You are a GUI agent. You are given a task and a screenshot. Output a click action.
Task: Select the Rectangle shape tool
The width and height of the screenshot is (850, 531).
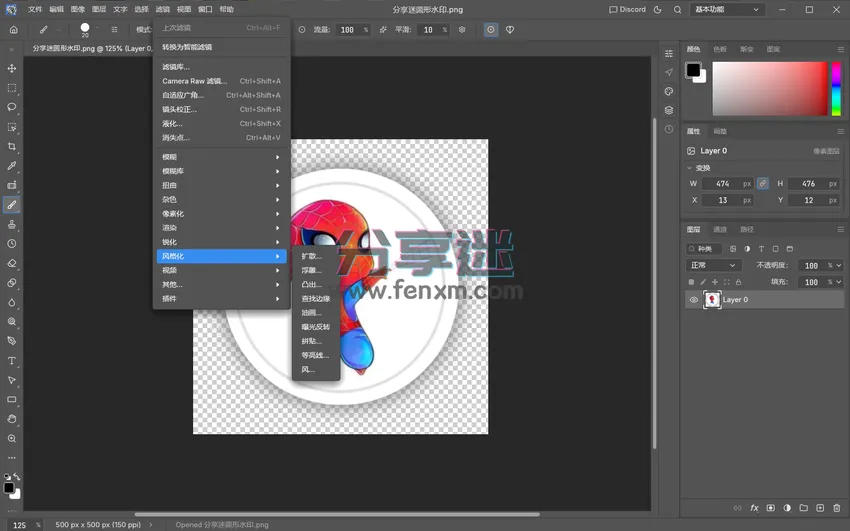(x=11, y=400)
